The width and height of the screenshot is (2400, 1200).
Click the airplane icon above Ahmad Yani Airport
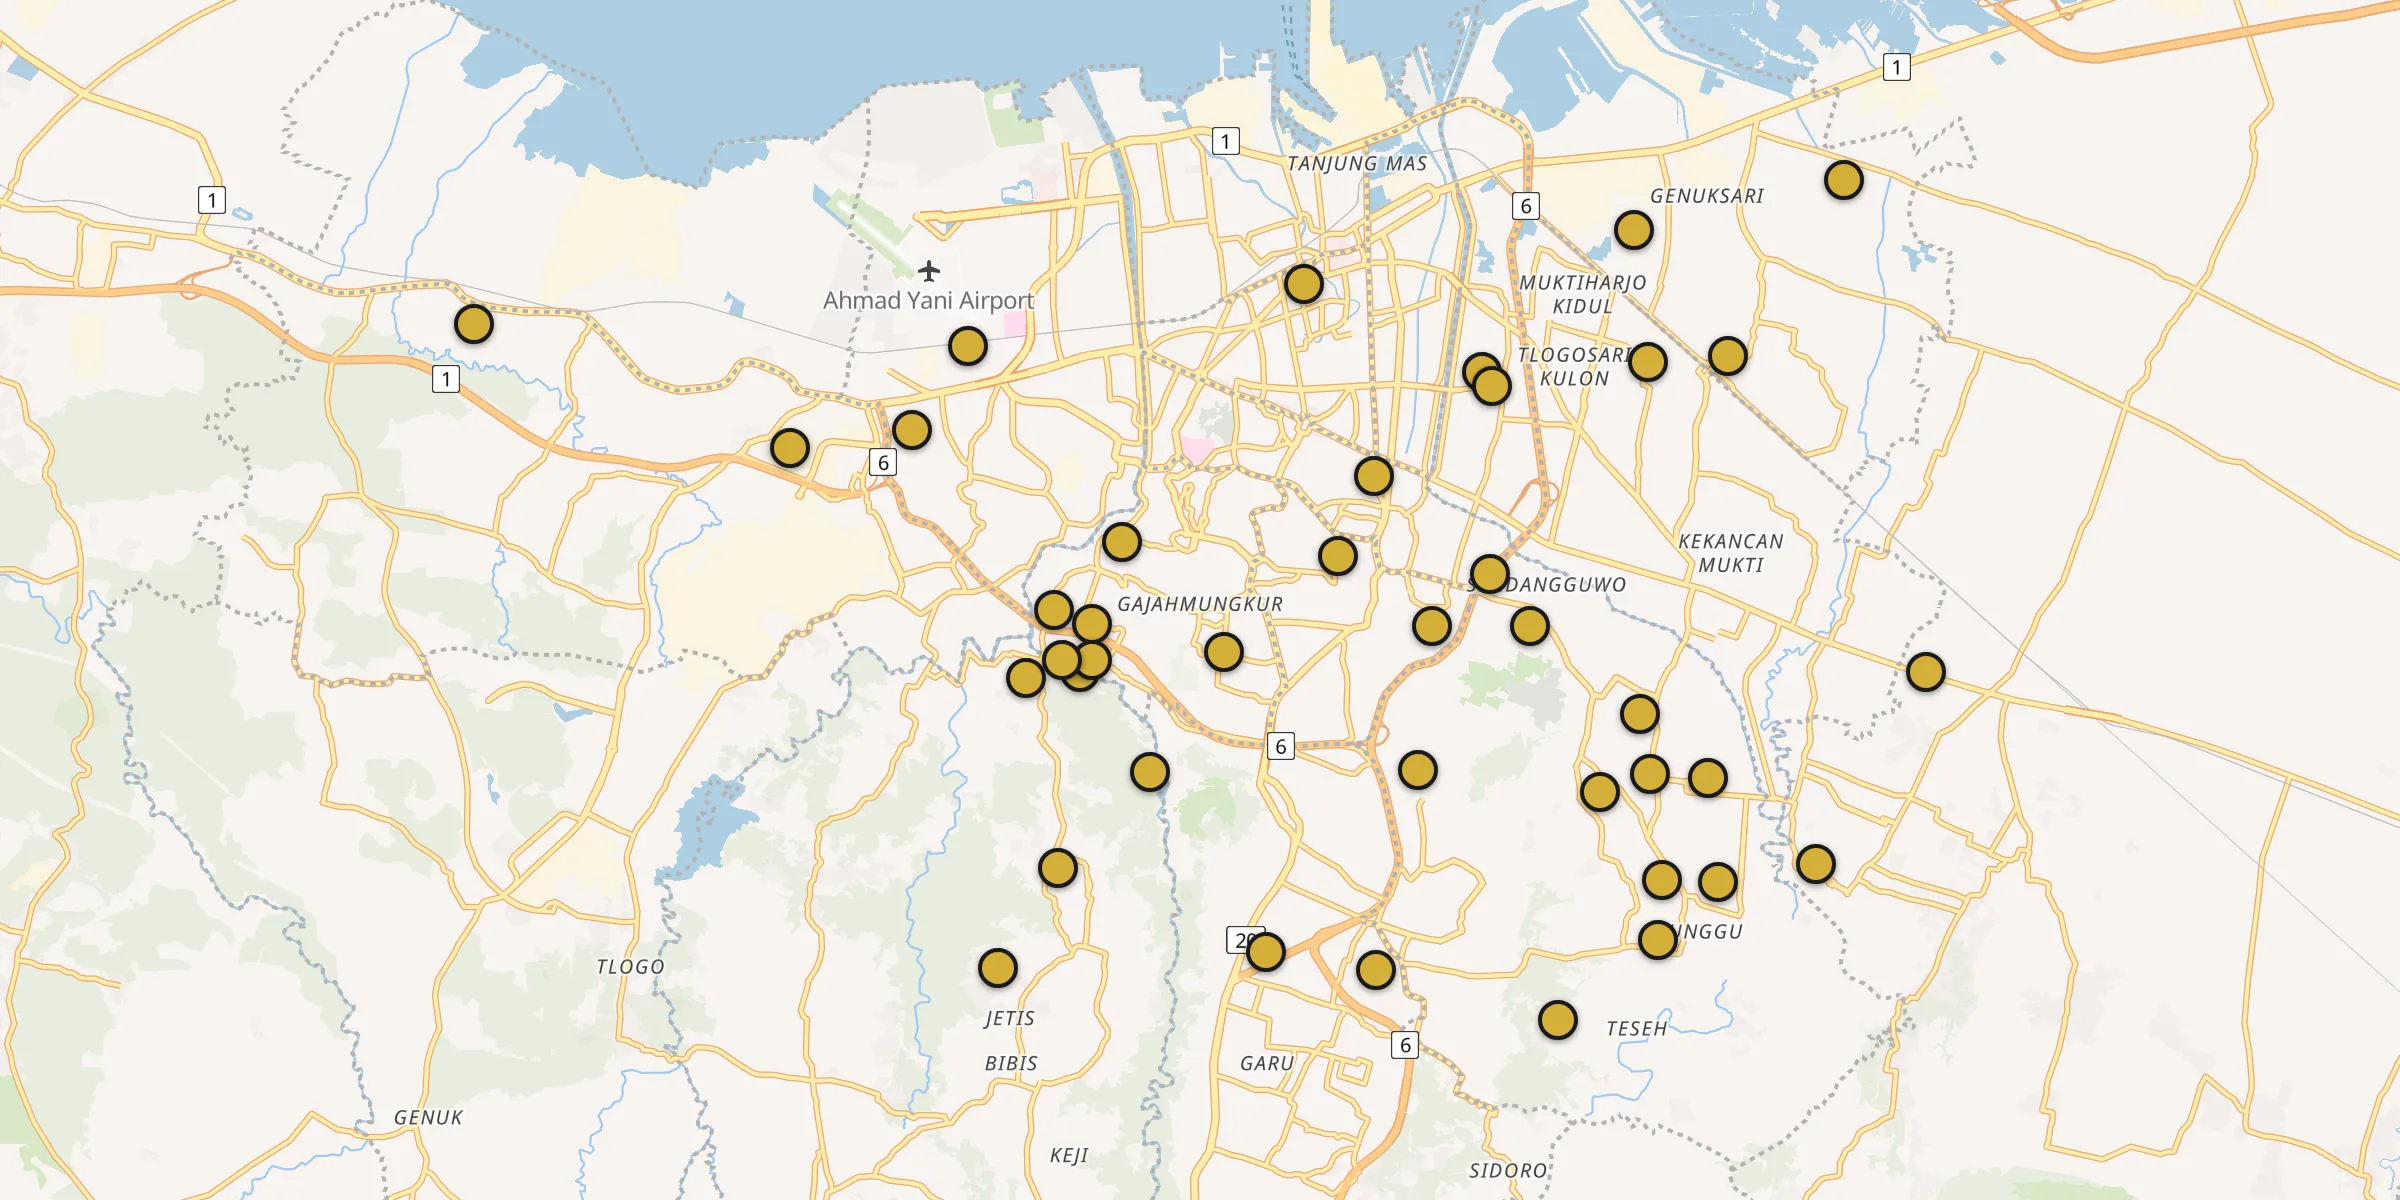pyautogui.click(x=929, y=271)
